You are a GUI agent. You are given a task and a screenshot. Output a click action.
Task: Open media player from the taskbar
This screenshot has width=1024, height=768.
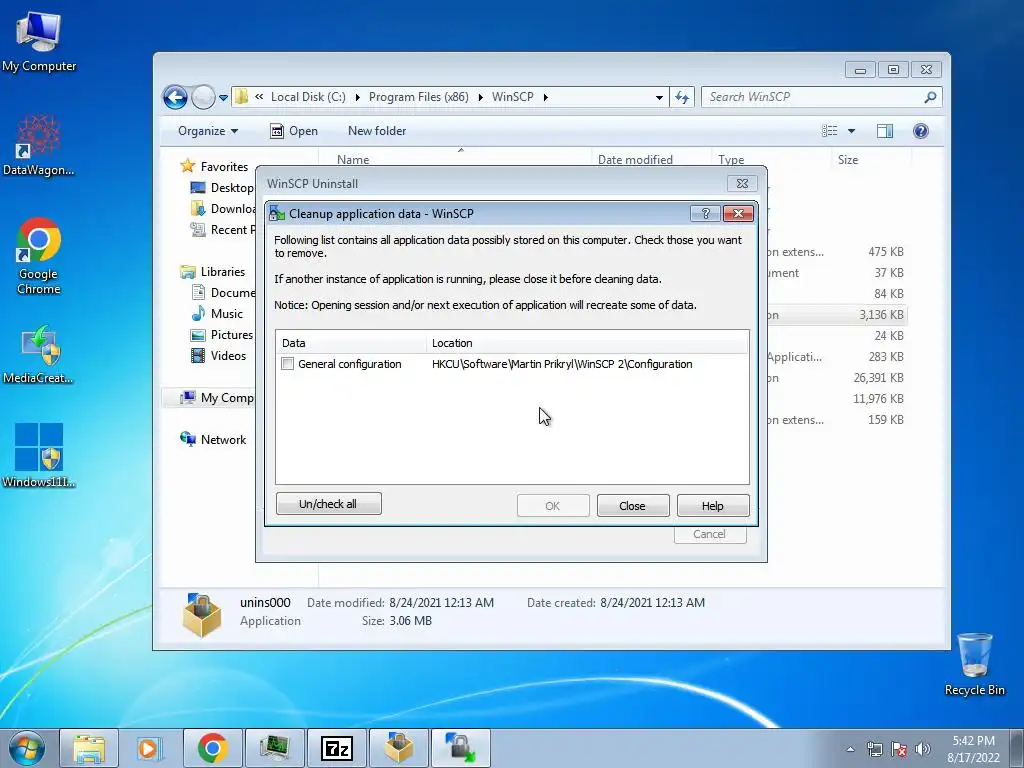tap(150, 748)
